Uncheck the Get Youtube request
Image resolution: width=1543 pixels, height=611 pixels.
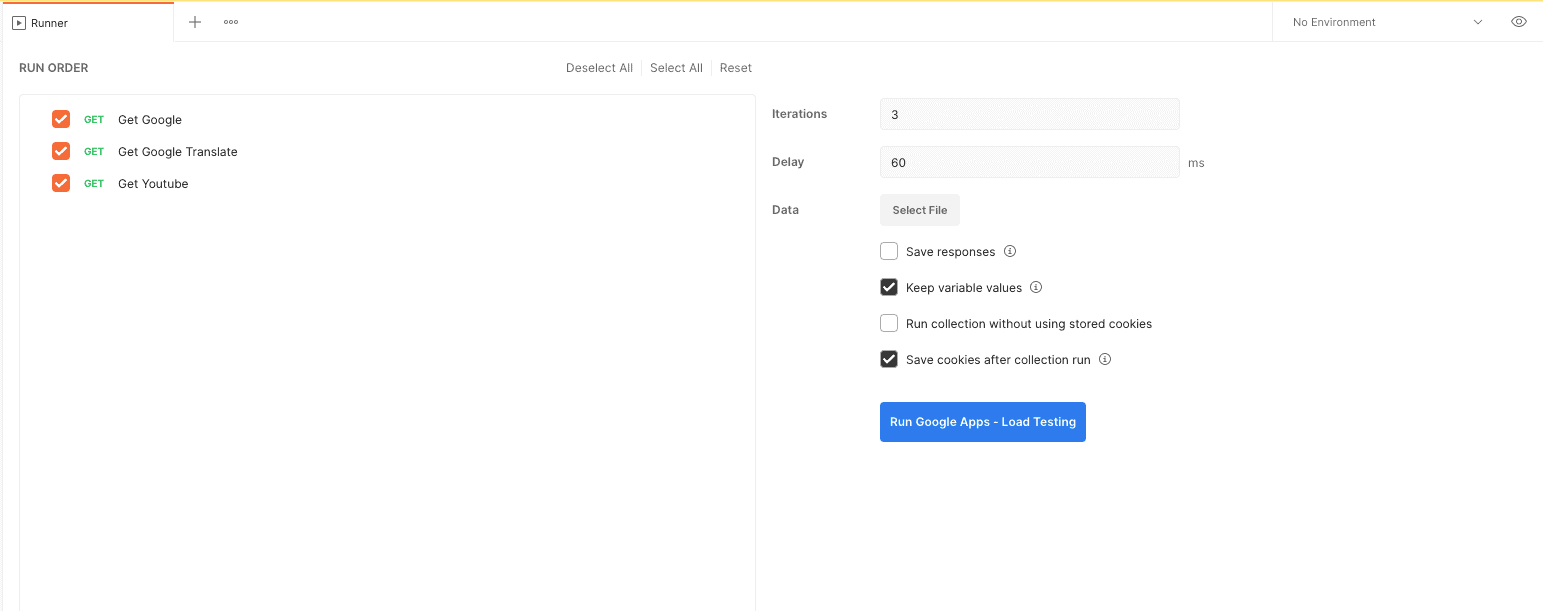pyautogui.click(x=61, y=183)
